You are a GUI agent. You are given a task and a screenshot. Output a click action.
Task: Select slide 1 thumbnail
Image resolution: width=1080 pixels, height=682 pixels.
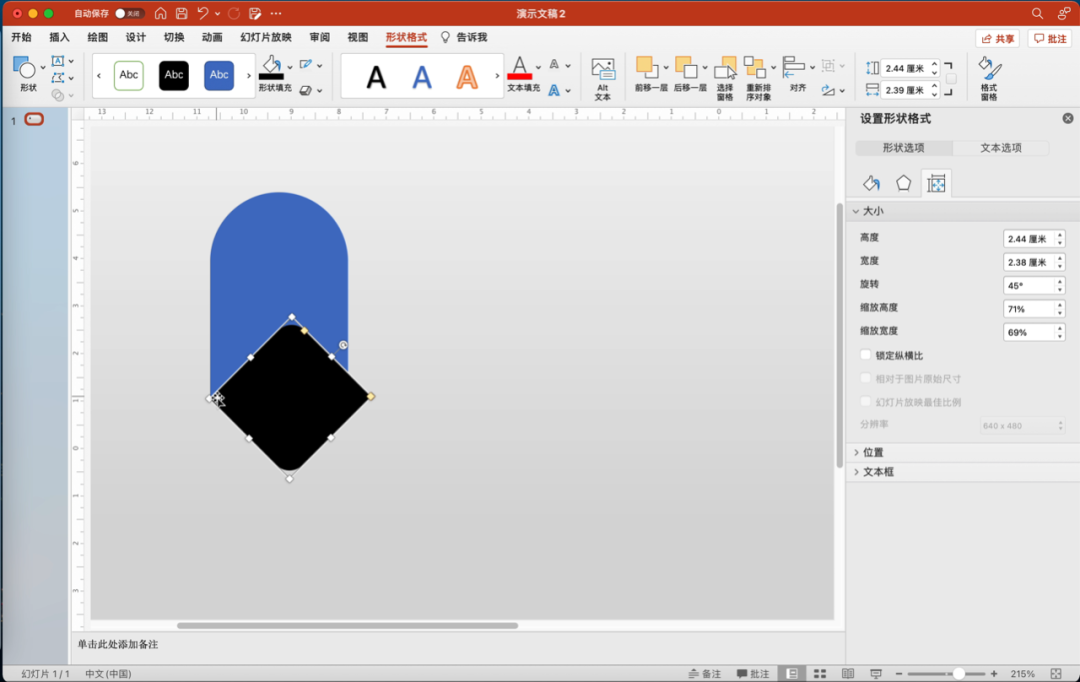click(34, 119)
